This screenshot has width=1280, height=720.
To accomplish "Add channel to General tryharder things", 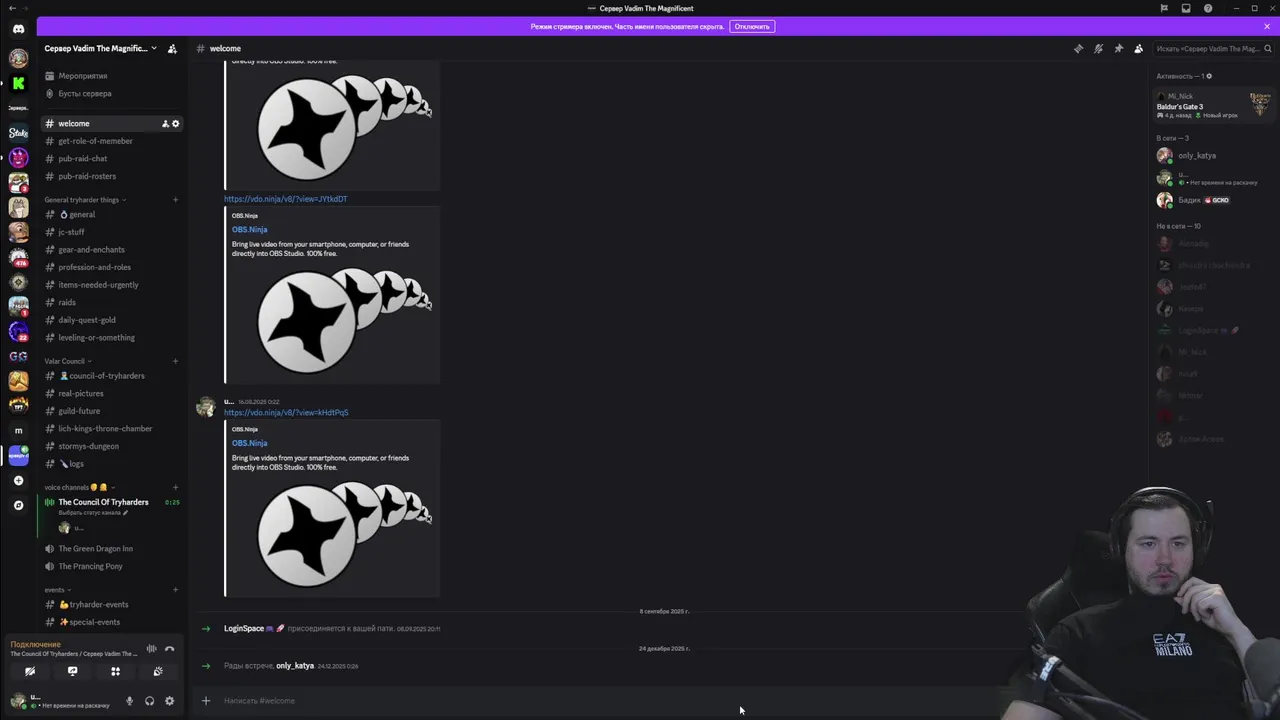I will click(x=175, y=200).
